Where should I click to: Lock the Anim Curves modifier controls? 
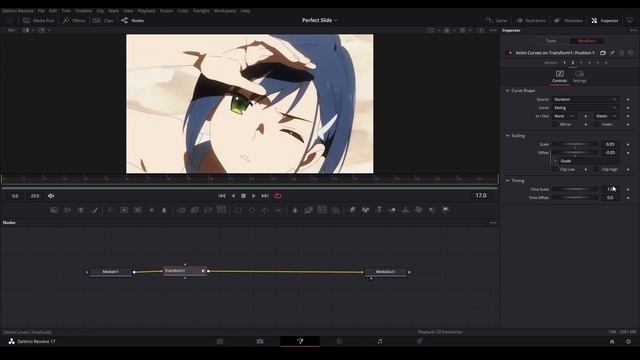[x=622, y=53]
